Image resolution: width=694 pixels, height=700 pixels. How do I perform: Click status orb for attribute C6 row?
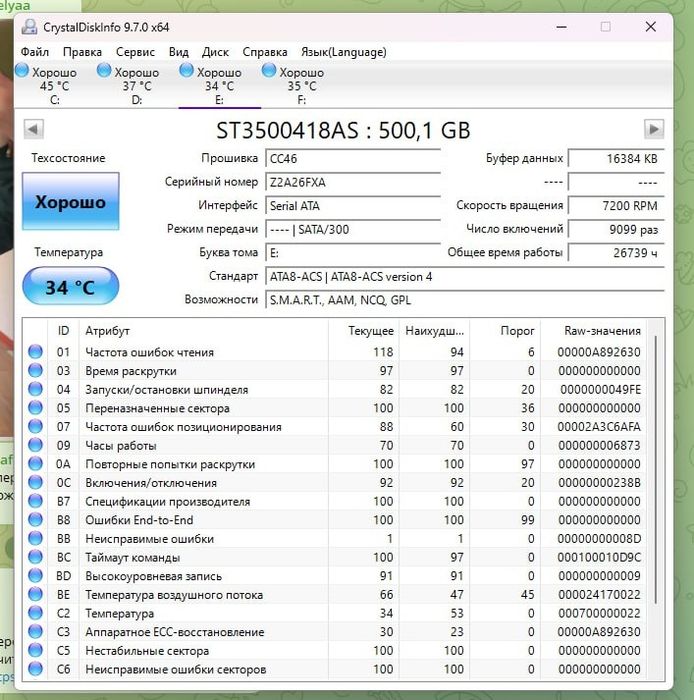pyautogui.click(x=35, y=669)
